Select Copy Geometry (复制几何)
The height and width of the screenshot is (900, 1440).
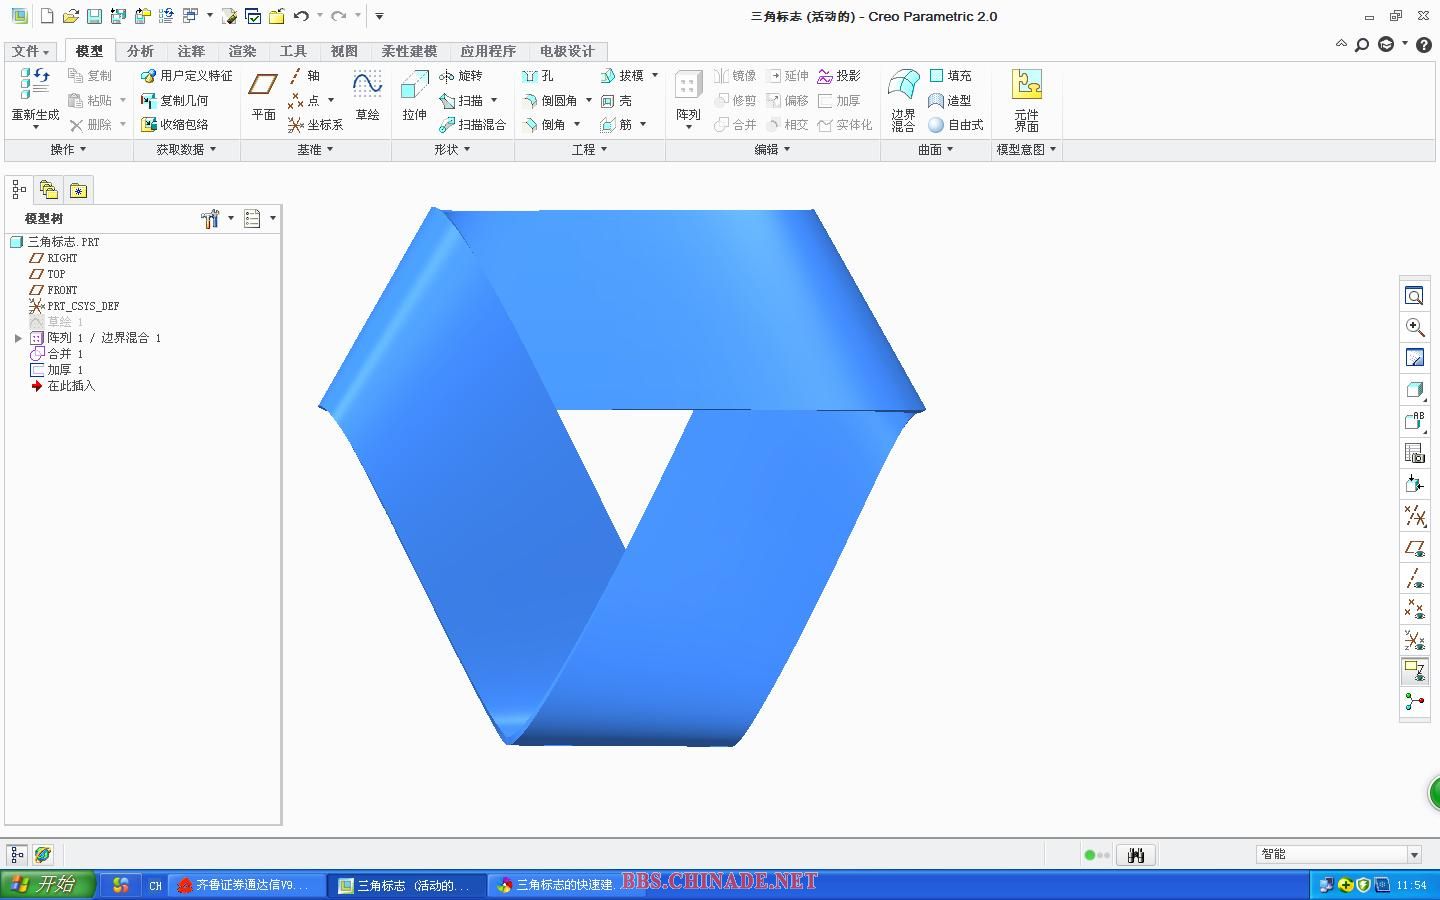pyautogui.click(x=174, y=101)
